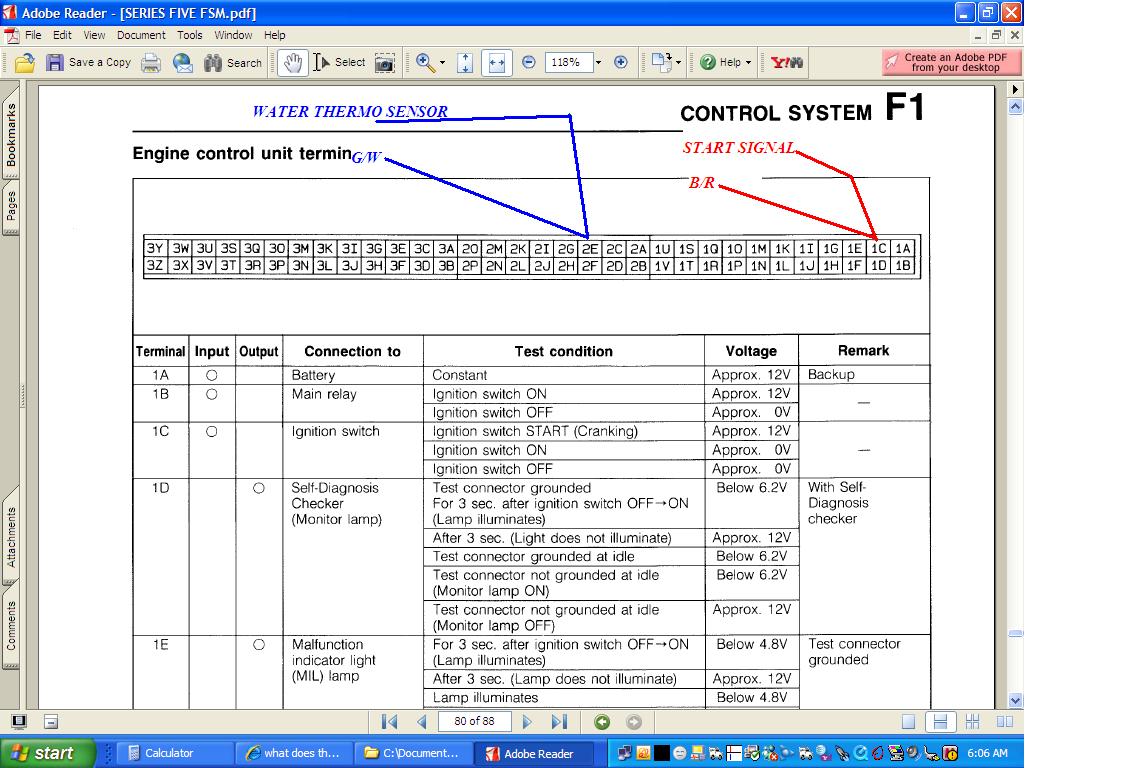Click Create an Adobe PDF button
The height and width of the screenshot is (768, 1140).
pyautogui.click(x=952, y=63)
